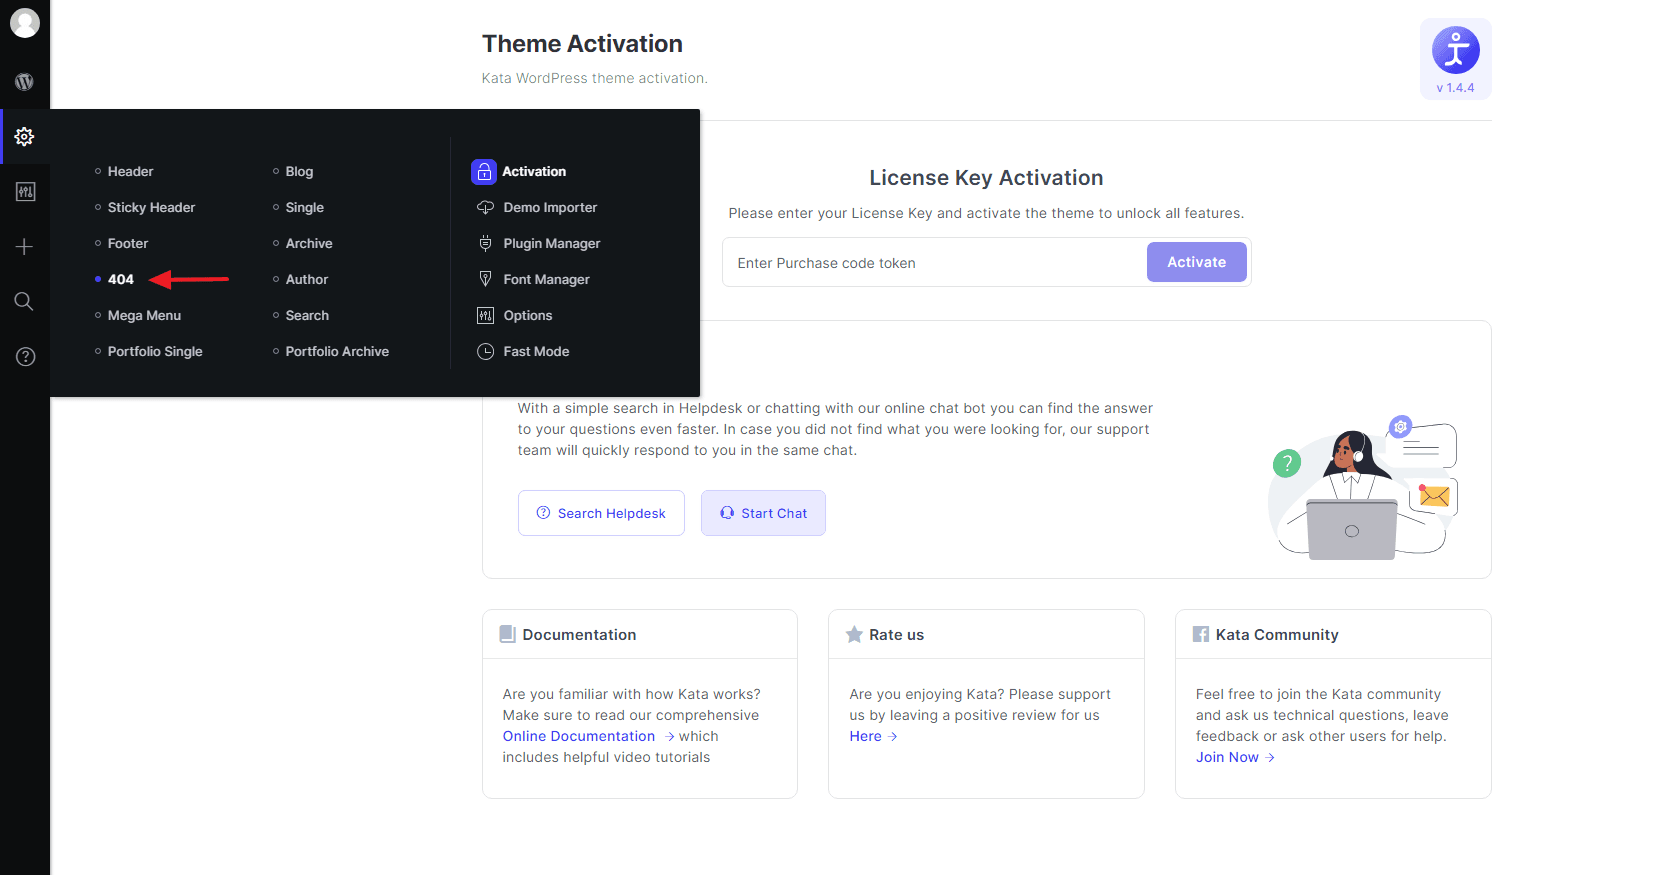Click the plus add-new sidebar icon
1664x875 pixels.
(x=25, y=247)
